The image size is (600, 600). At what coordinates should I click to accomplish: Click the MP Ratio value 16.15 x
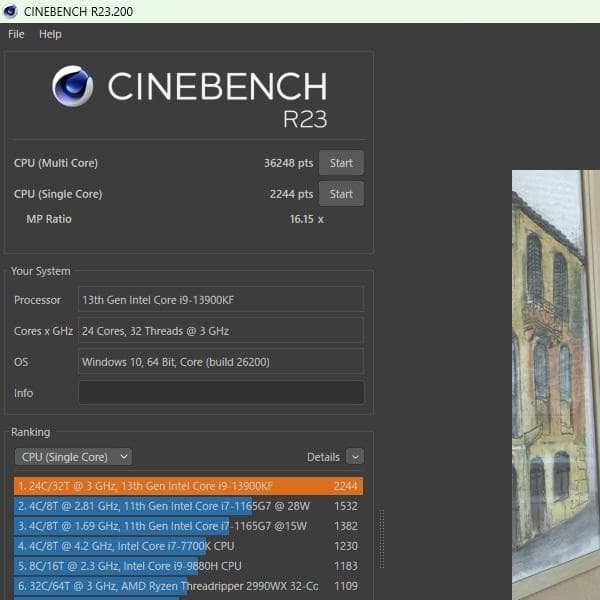pyautogui.click(x=307, y=219)
